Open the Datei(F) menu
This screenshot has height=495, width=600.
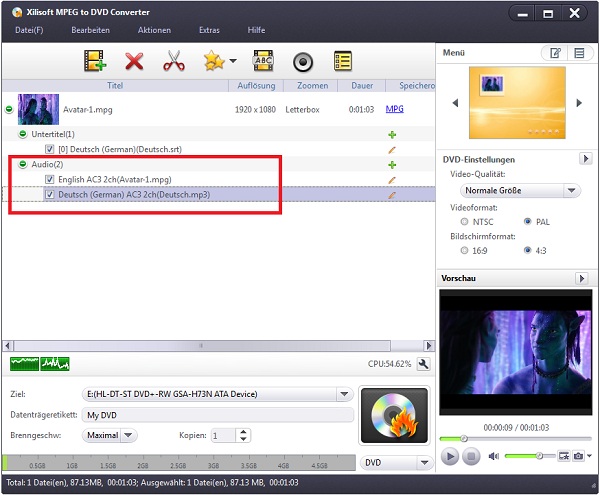tap(29, 30)
